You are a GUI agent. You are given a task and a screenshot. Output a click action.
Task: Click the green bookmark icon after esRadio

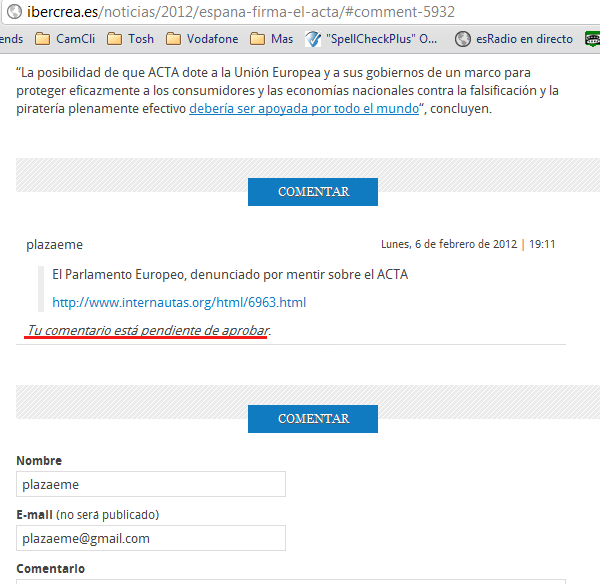[x=591, y=39]
